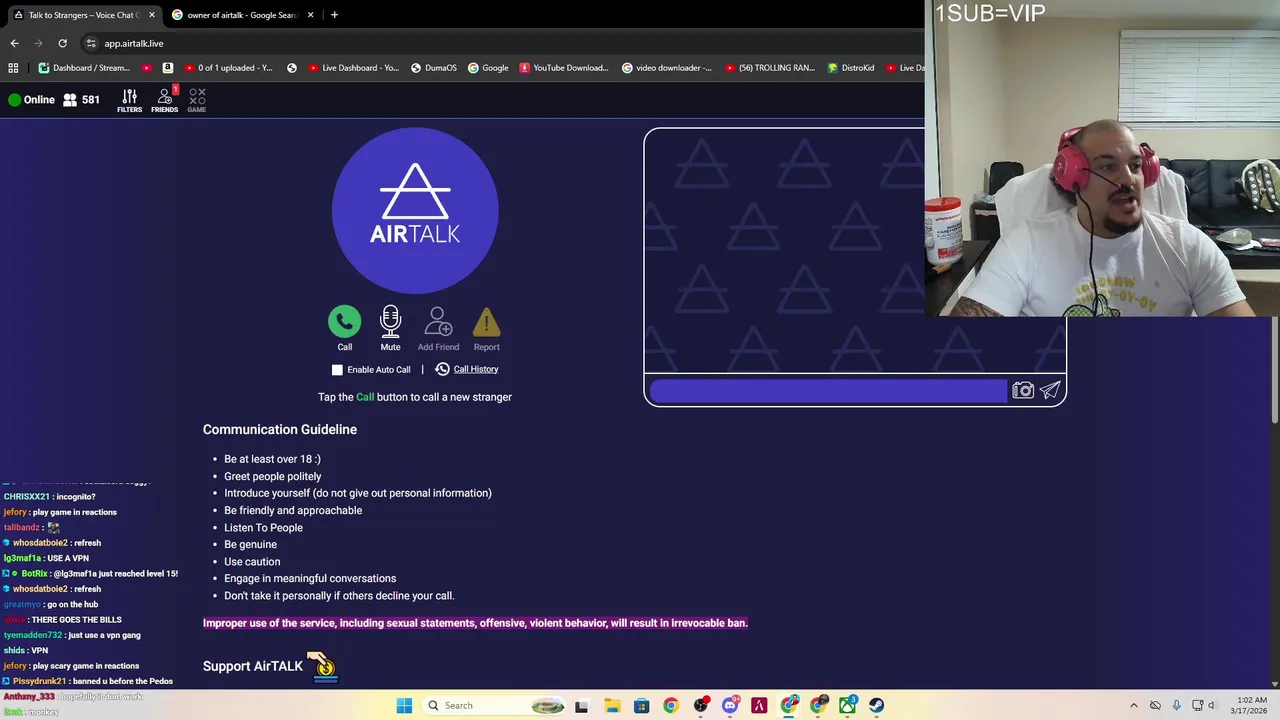This screenshot has width=1280, height=720.
Task: Enable Auto Call checkbox
Action: 337,370
